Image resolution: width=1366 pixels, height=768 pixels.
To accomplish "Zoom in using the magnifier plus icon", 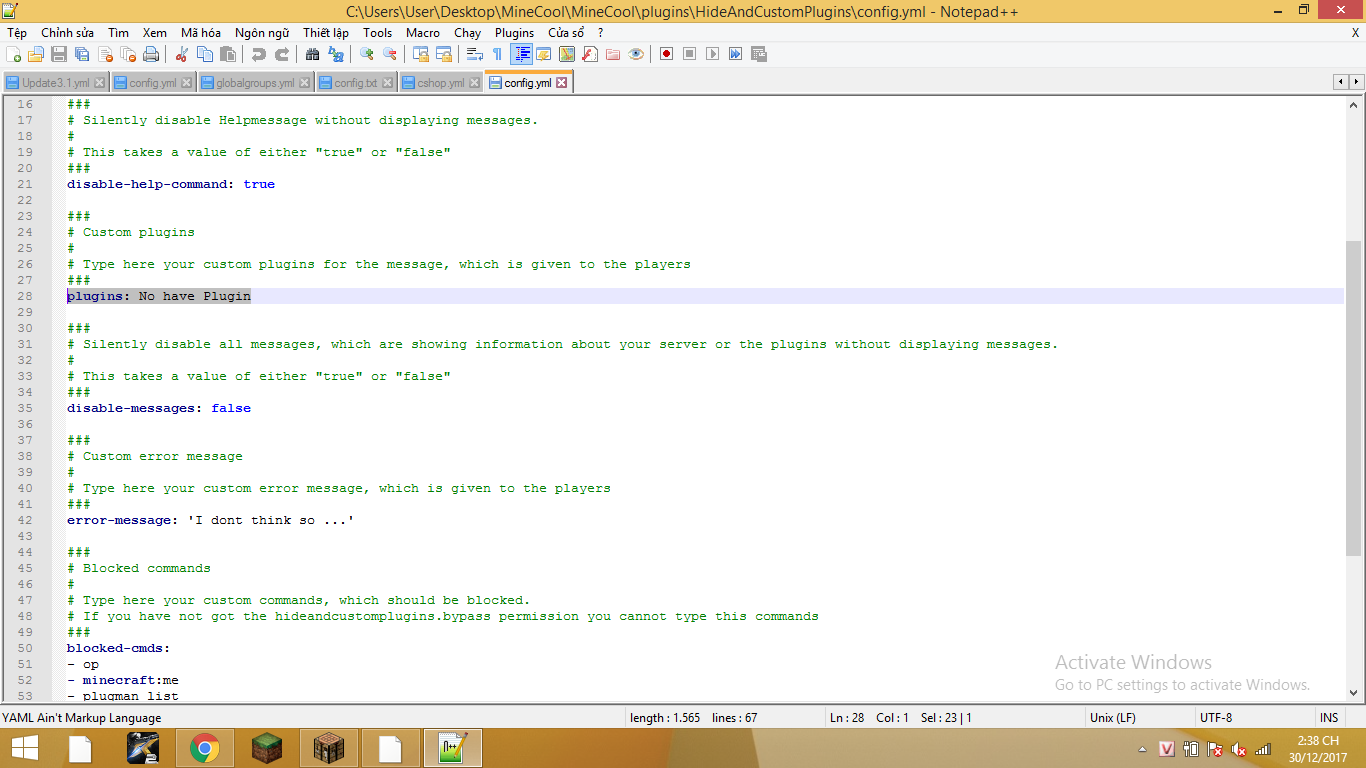I will point(367,54).
